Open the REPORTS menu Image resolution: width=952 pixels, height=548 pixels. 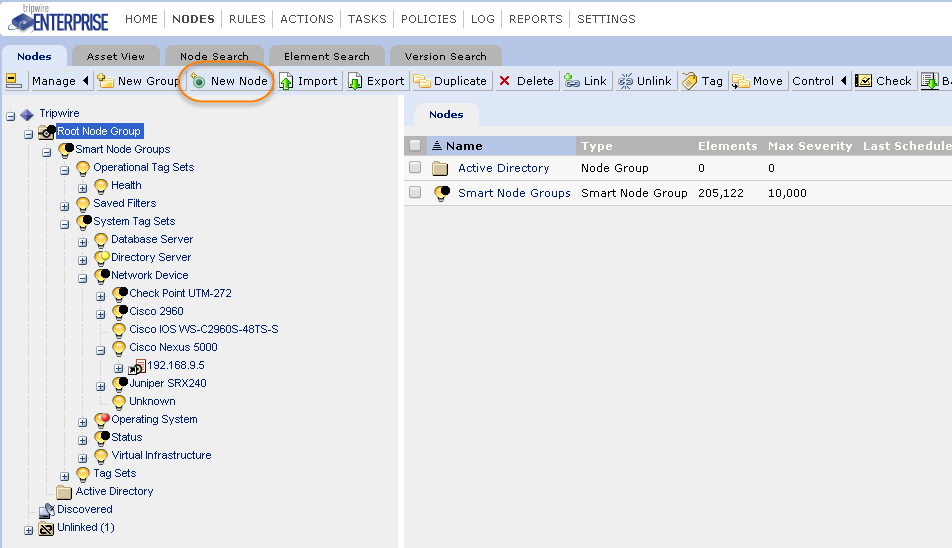coord(536,19)
